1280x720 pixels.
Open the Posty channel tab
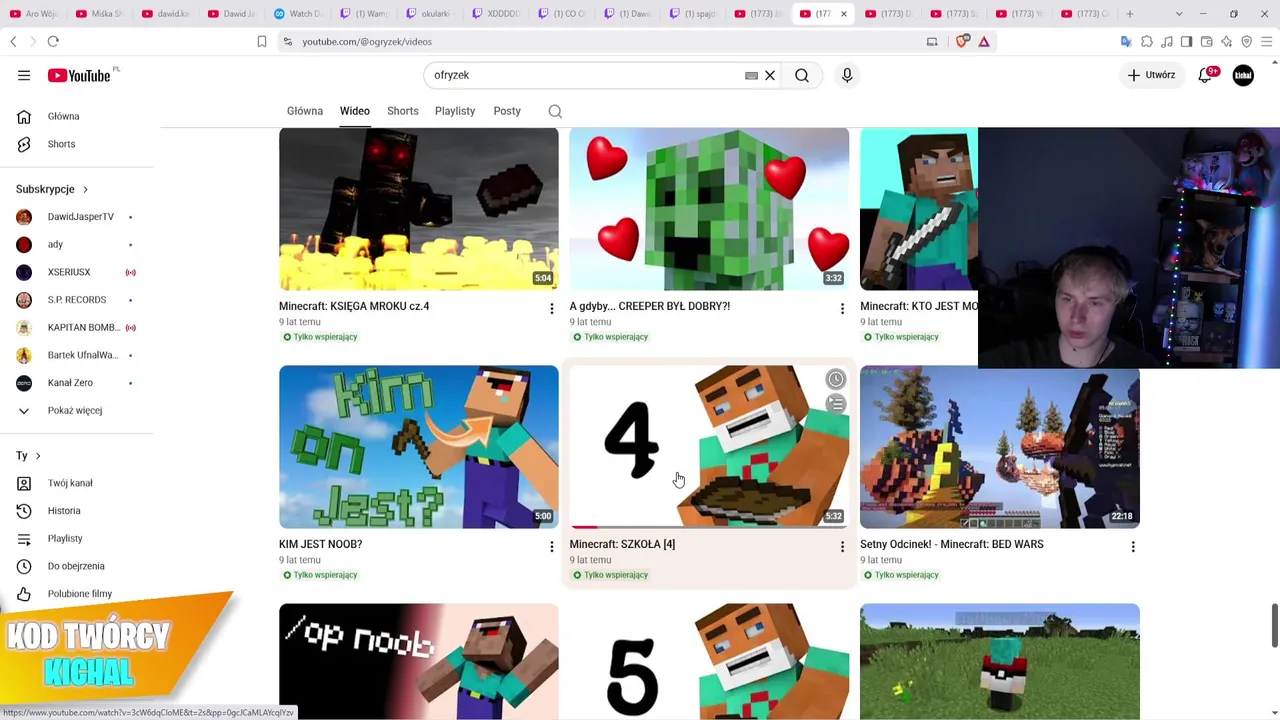tap(507, 111)
